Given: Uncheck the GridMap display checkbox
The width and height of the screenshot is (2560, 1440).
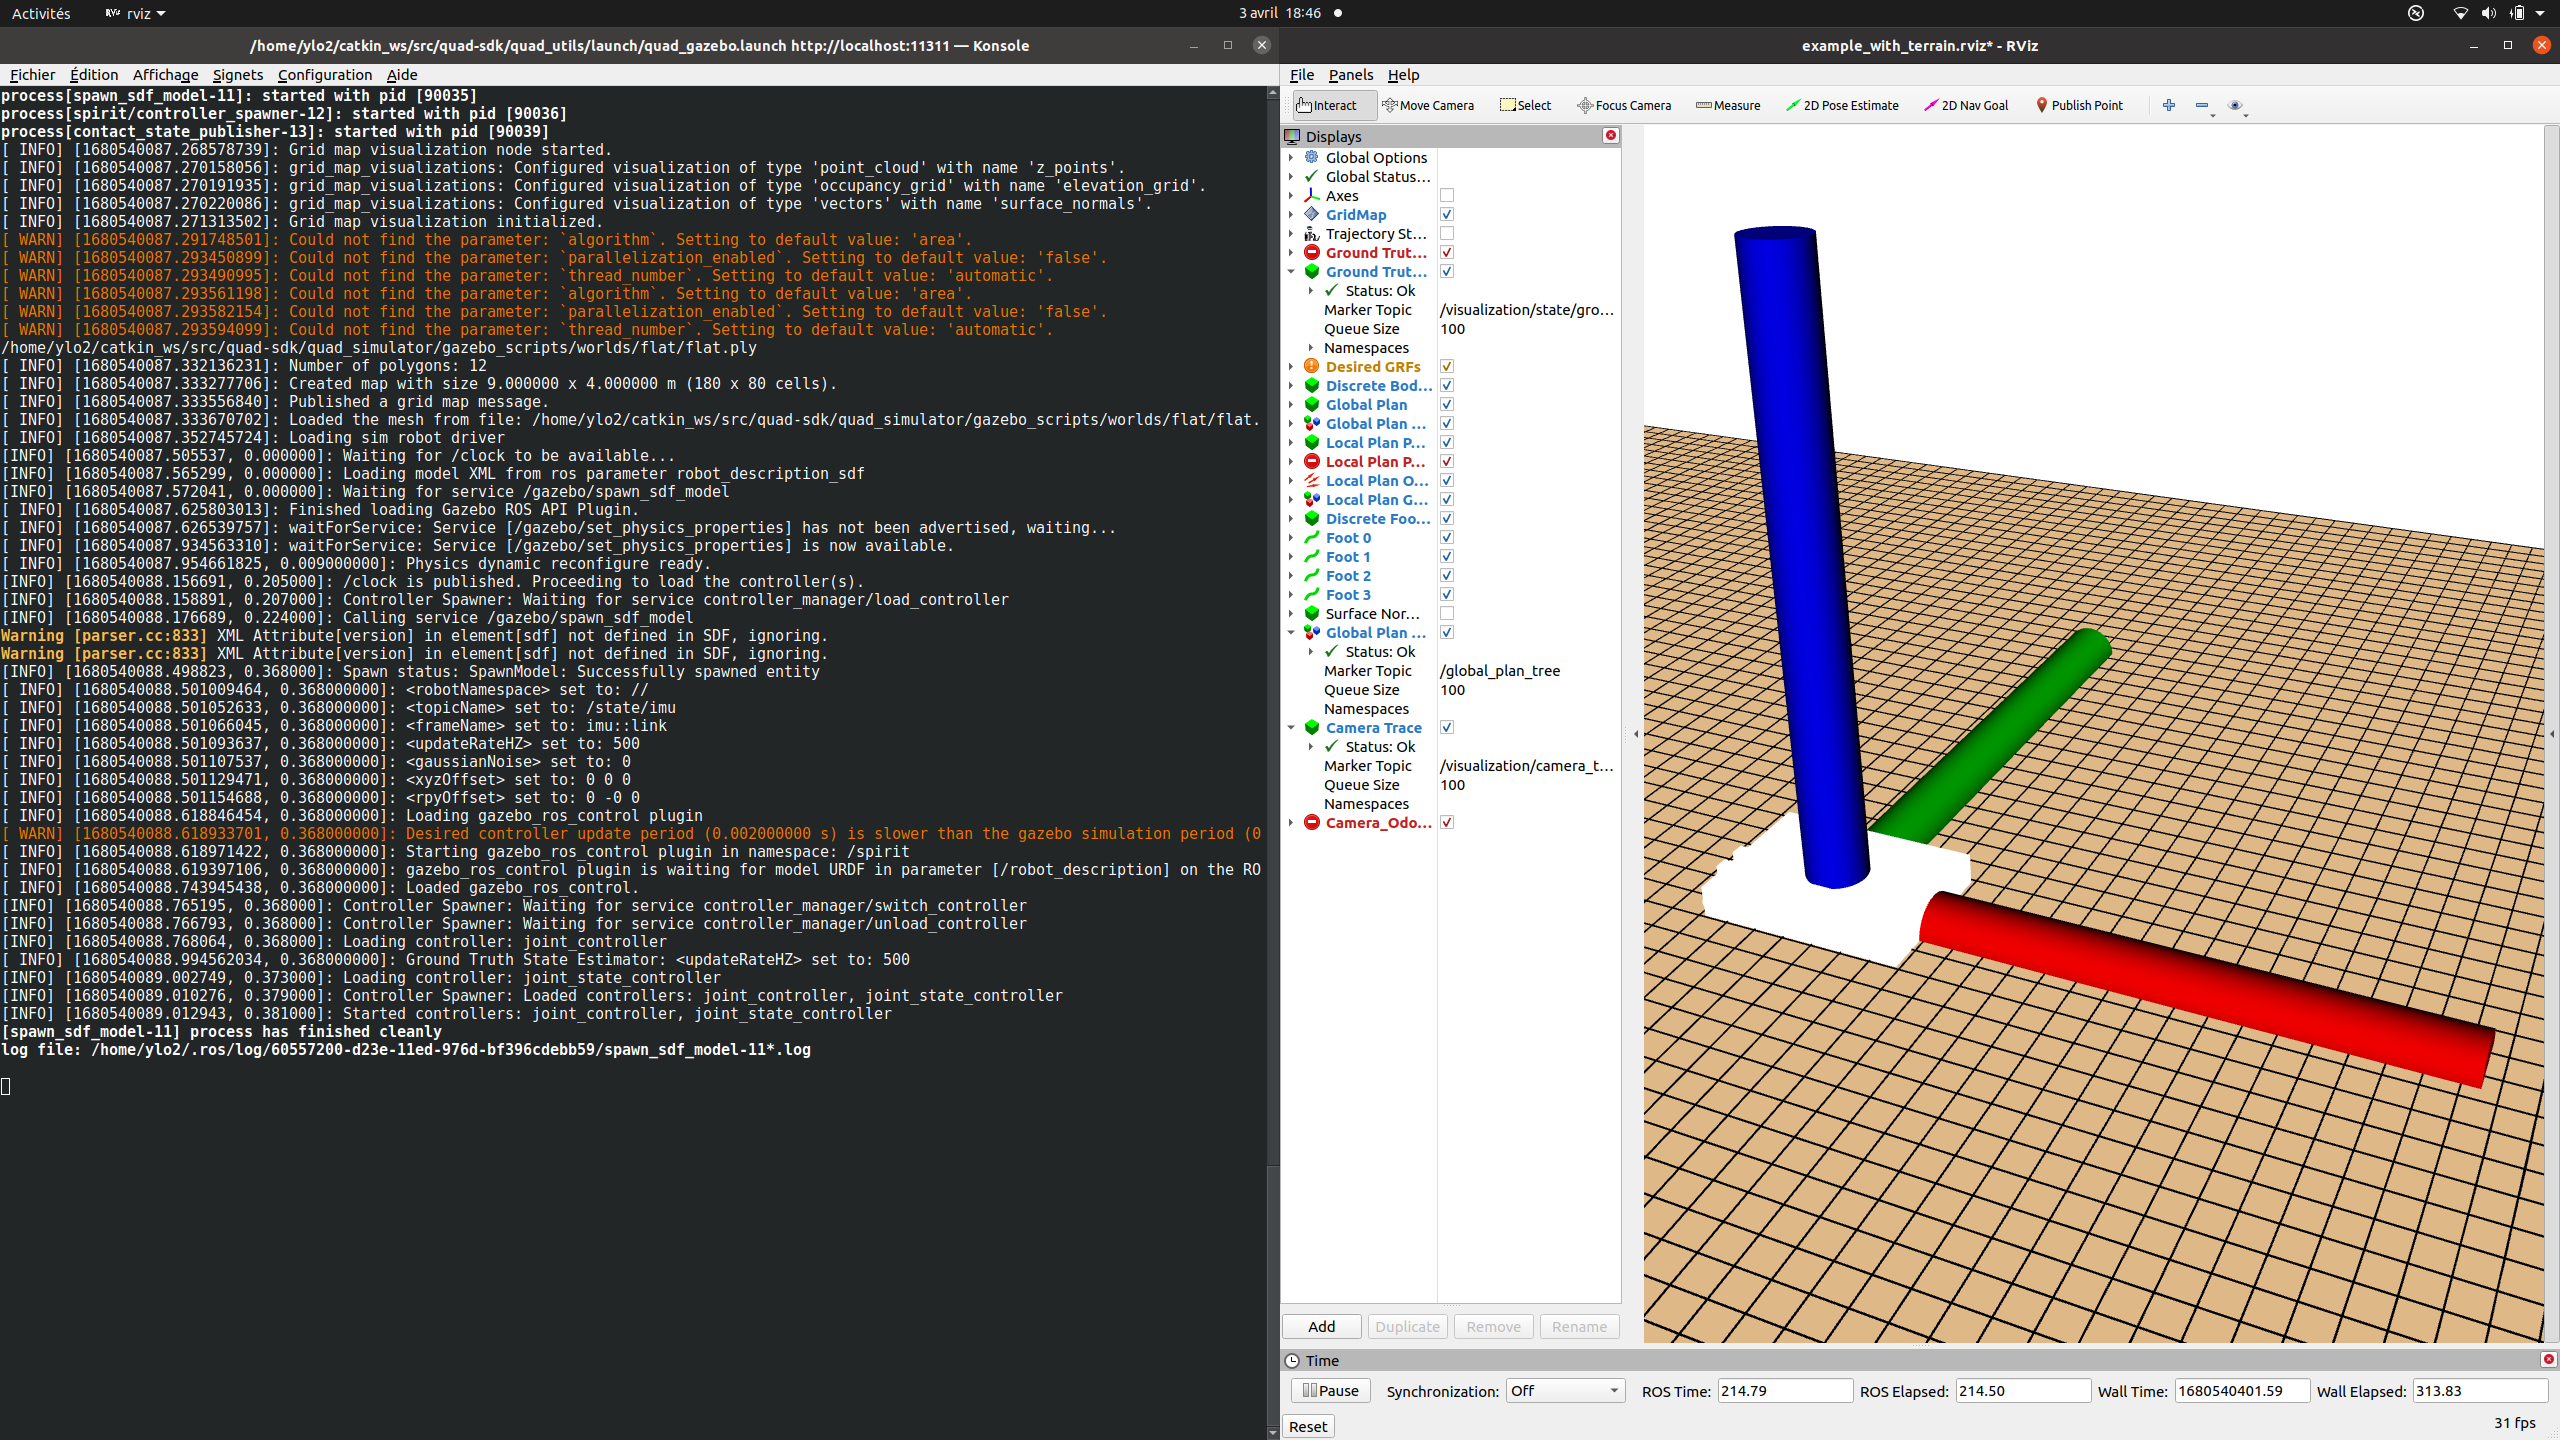Looking at the screenshot, I should [1446, 215].
